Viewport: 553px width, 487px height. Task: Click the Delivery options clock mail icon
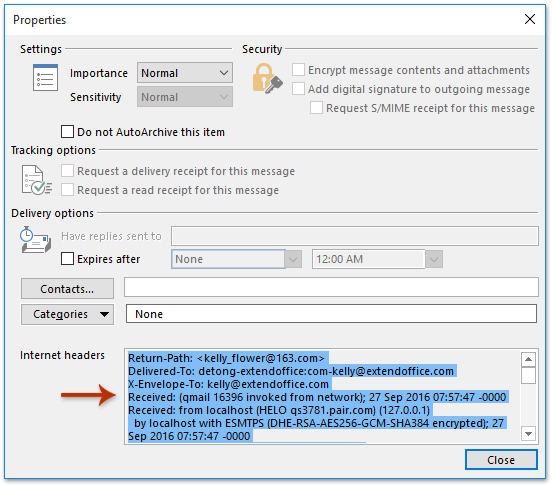click(x=35, y=240)
